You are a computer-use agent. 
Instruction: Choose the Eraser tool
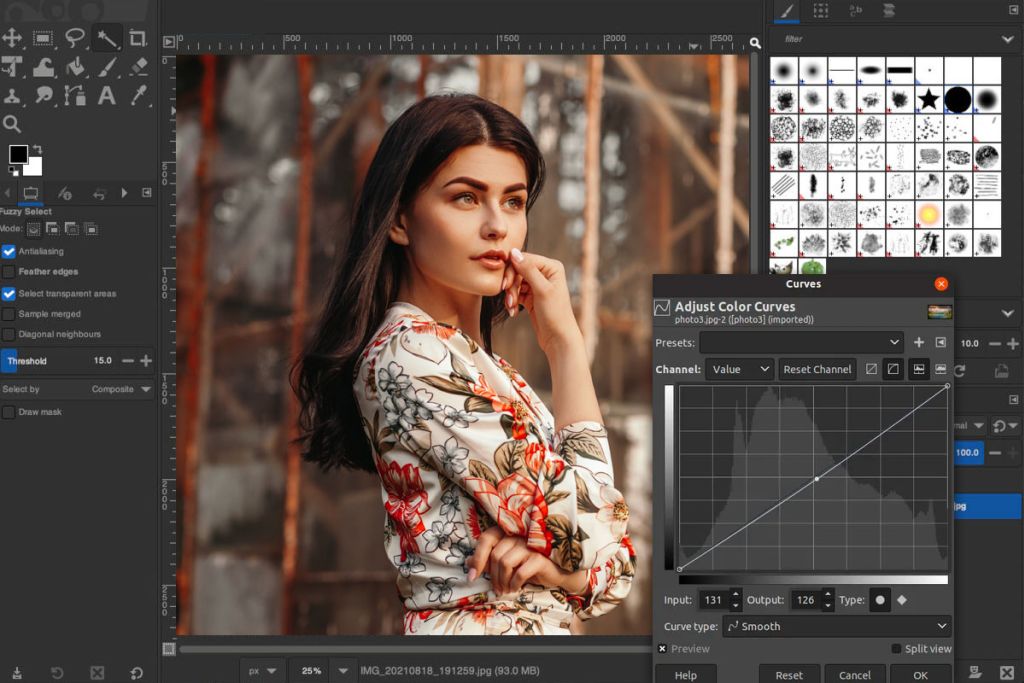138,66
